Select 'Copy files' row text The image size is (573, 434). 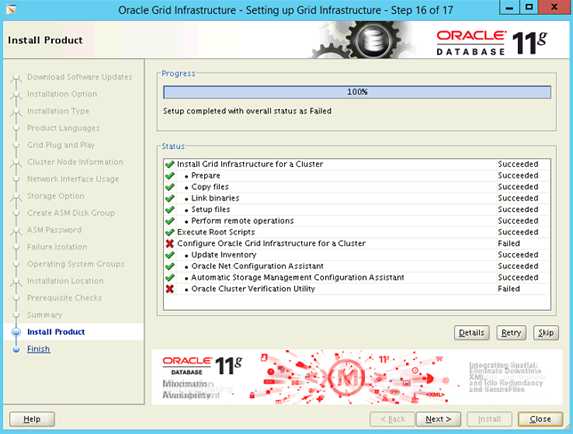pyautogui.click(x=210, y=187)
